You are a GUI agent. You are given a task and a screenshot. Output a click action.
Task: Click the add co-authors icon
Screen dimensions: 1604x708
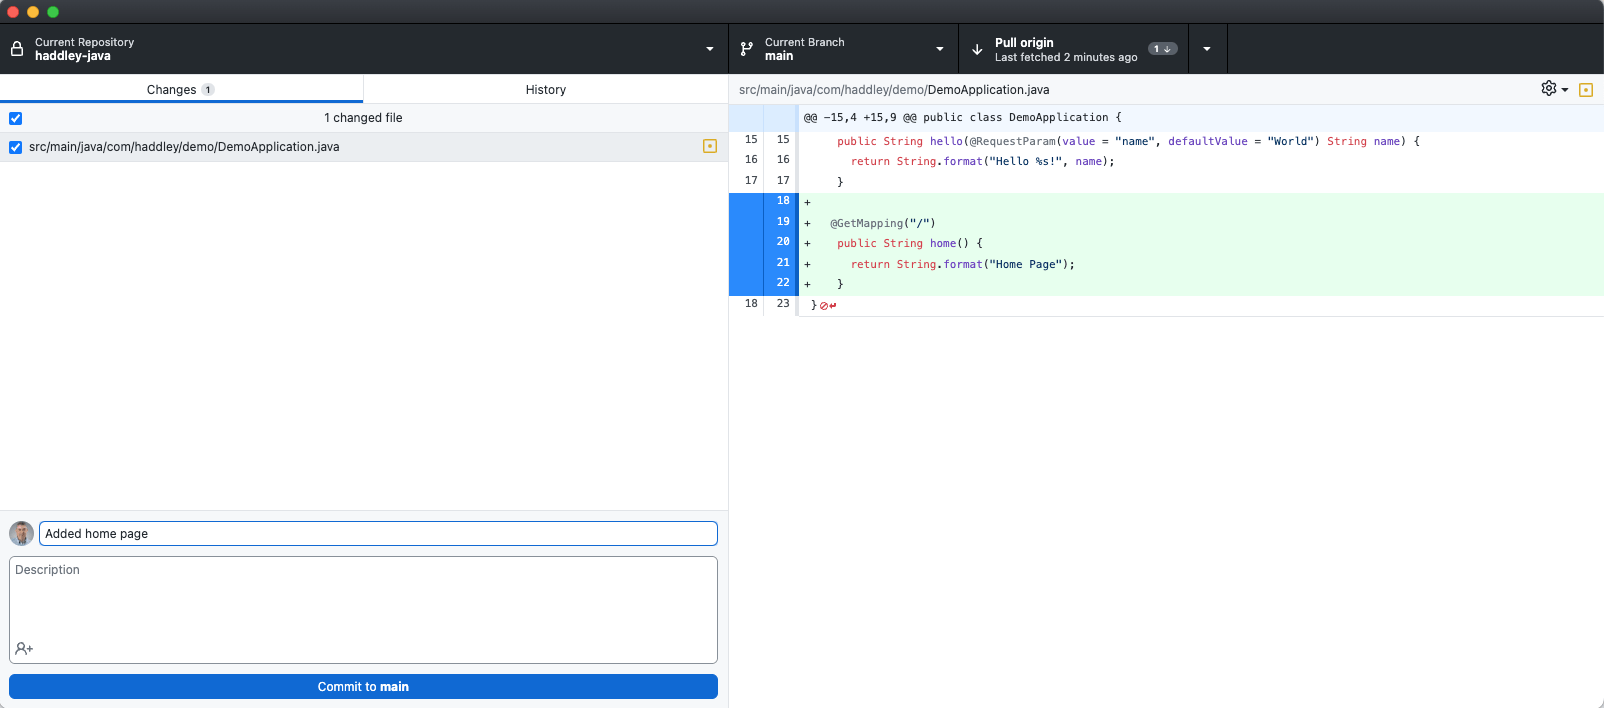point(24,649)
